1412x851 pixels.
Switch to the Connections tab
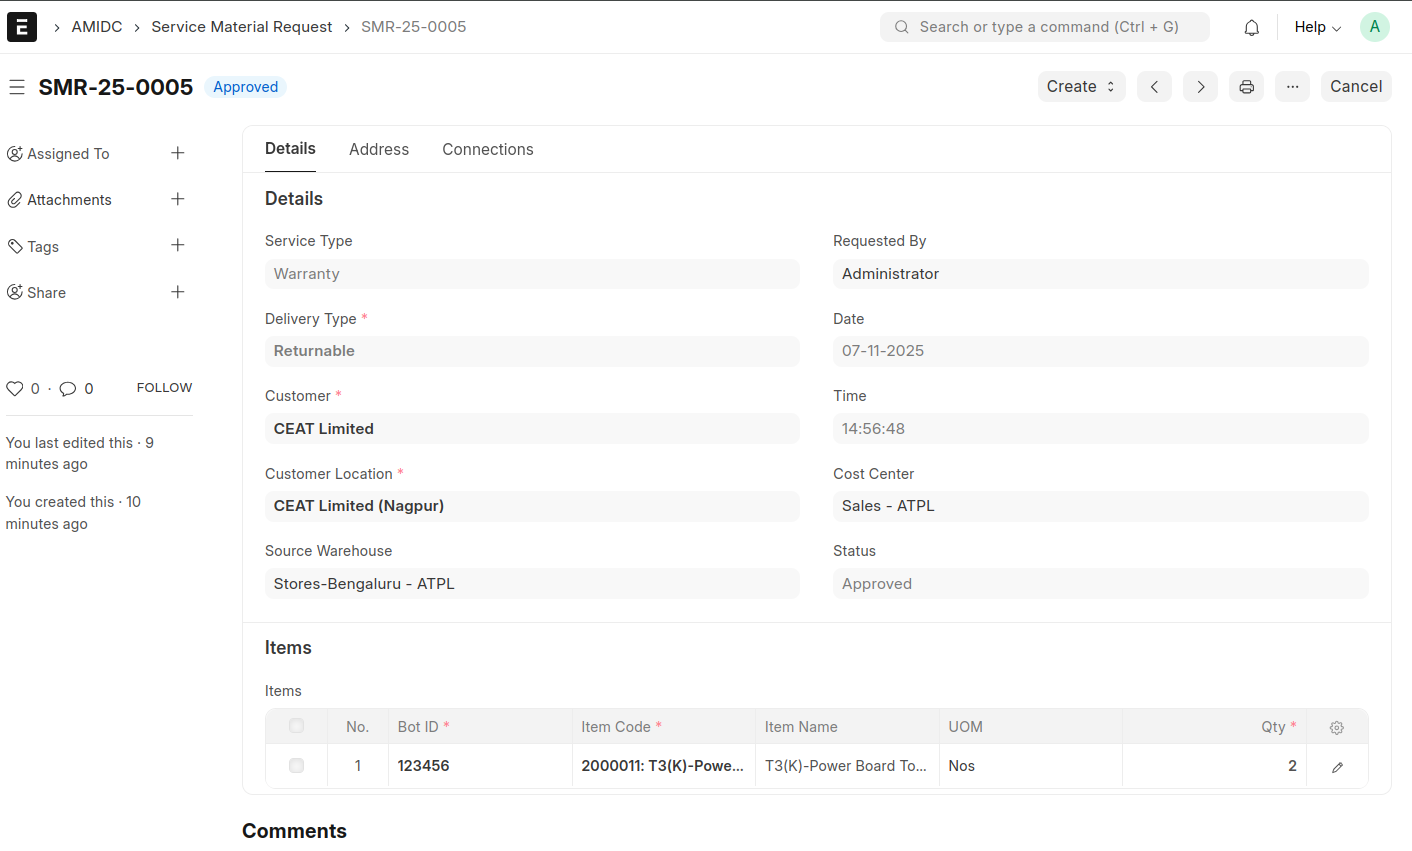[x=487, y=149]
